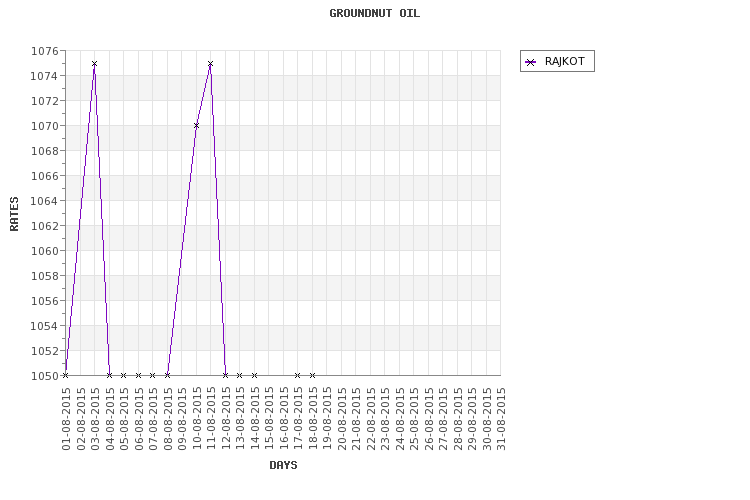Click the RAJKOT legend marker icon
The width and height of the screenshot is (750, 500).
[x=531, y=62]
